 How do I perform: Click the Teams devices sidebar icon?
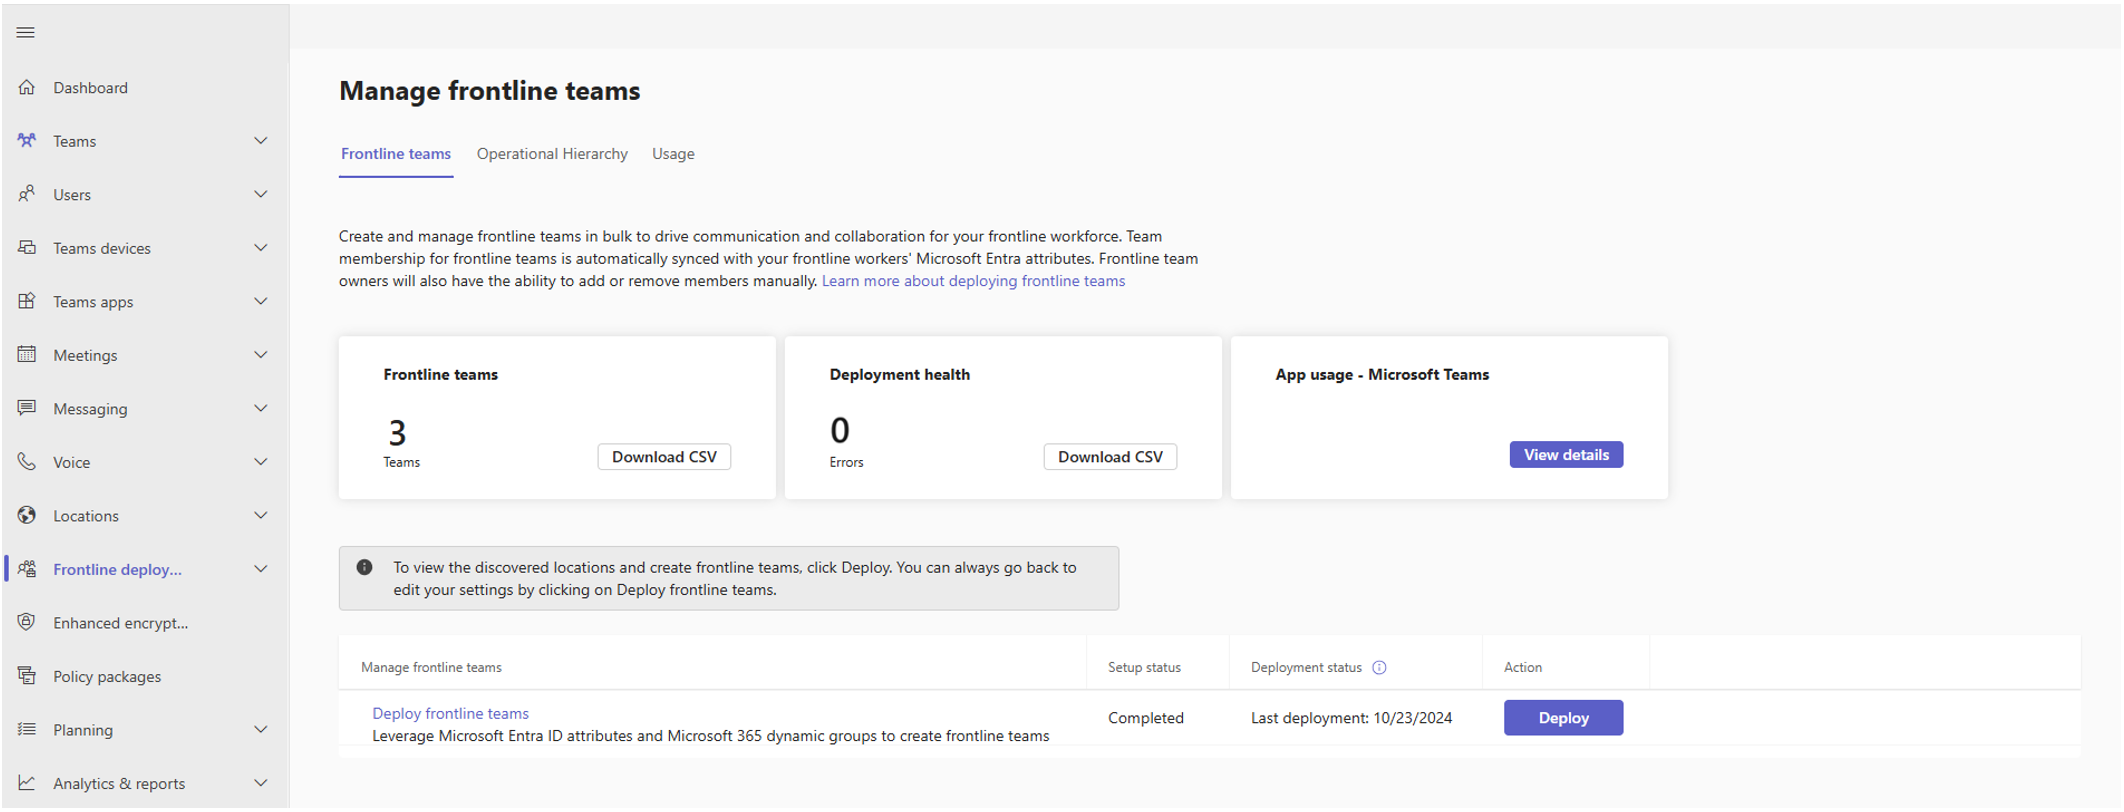[27, 248]
